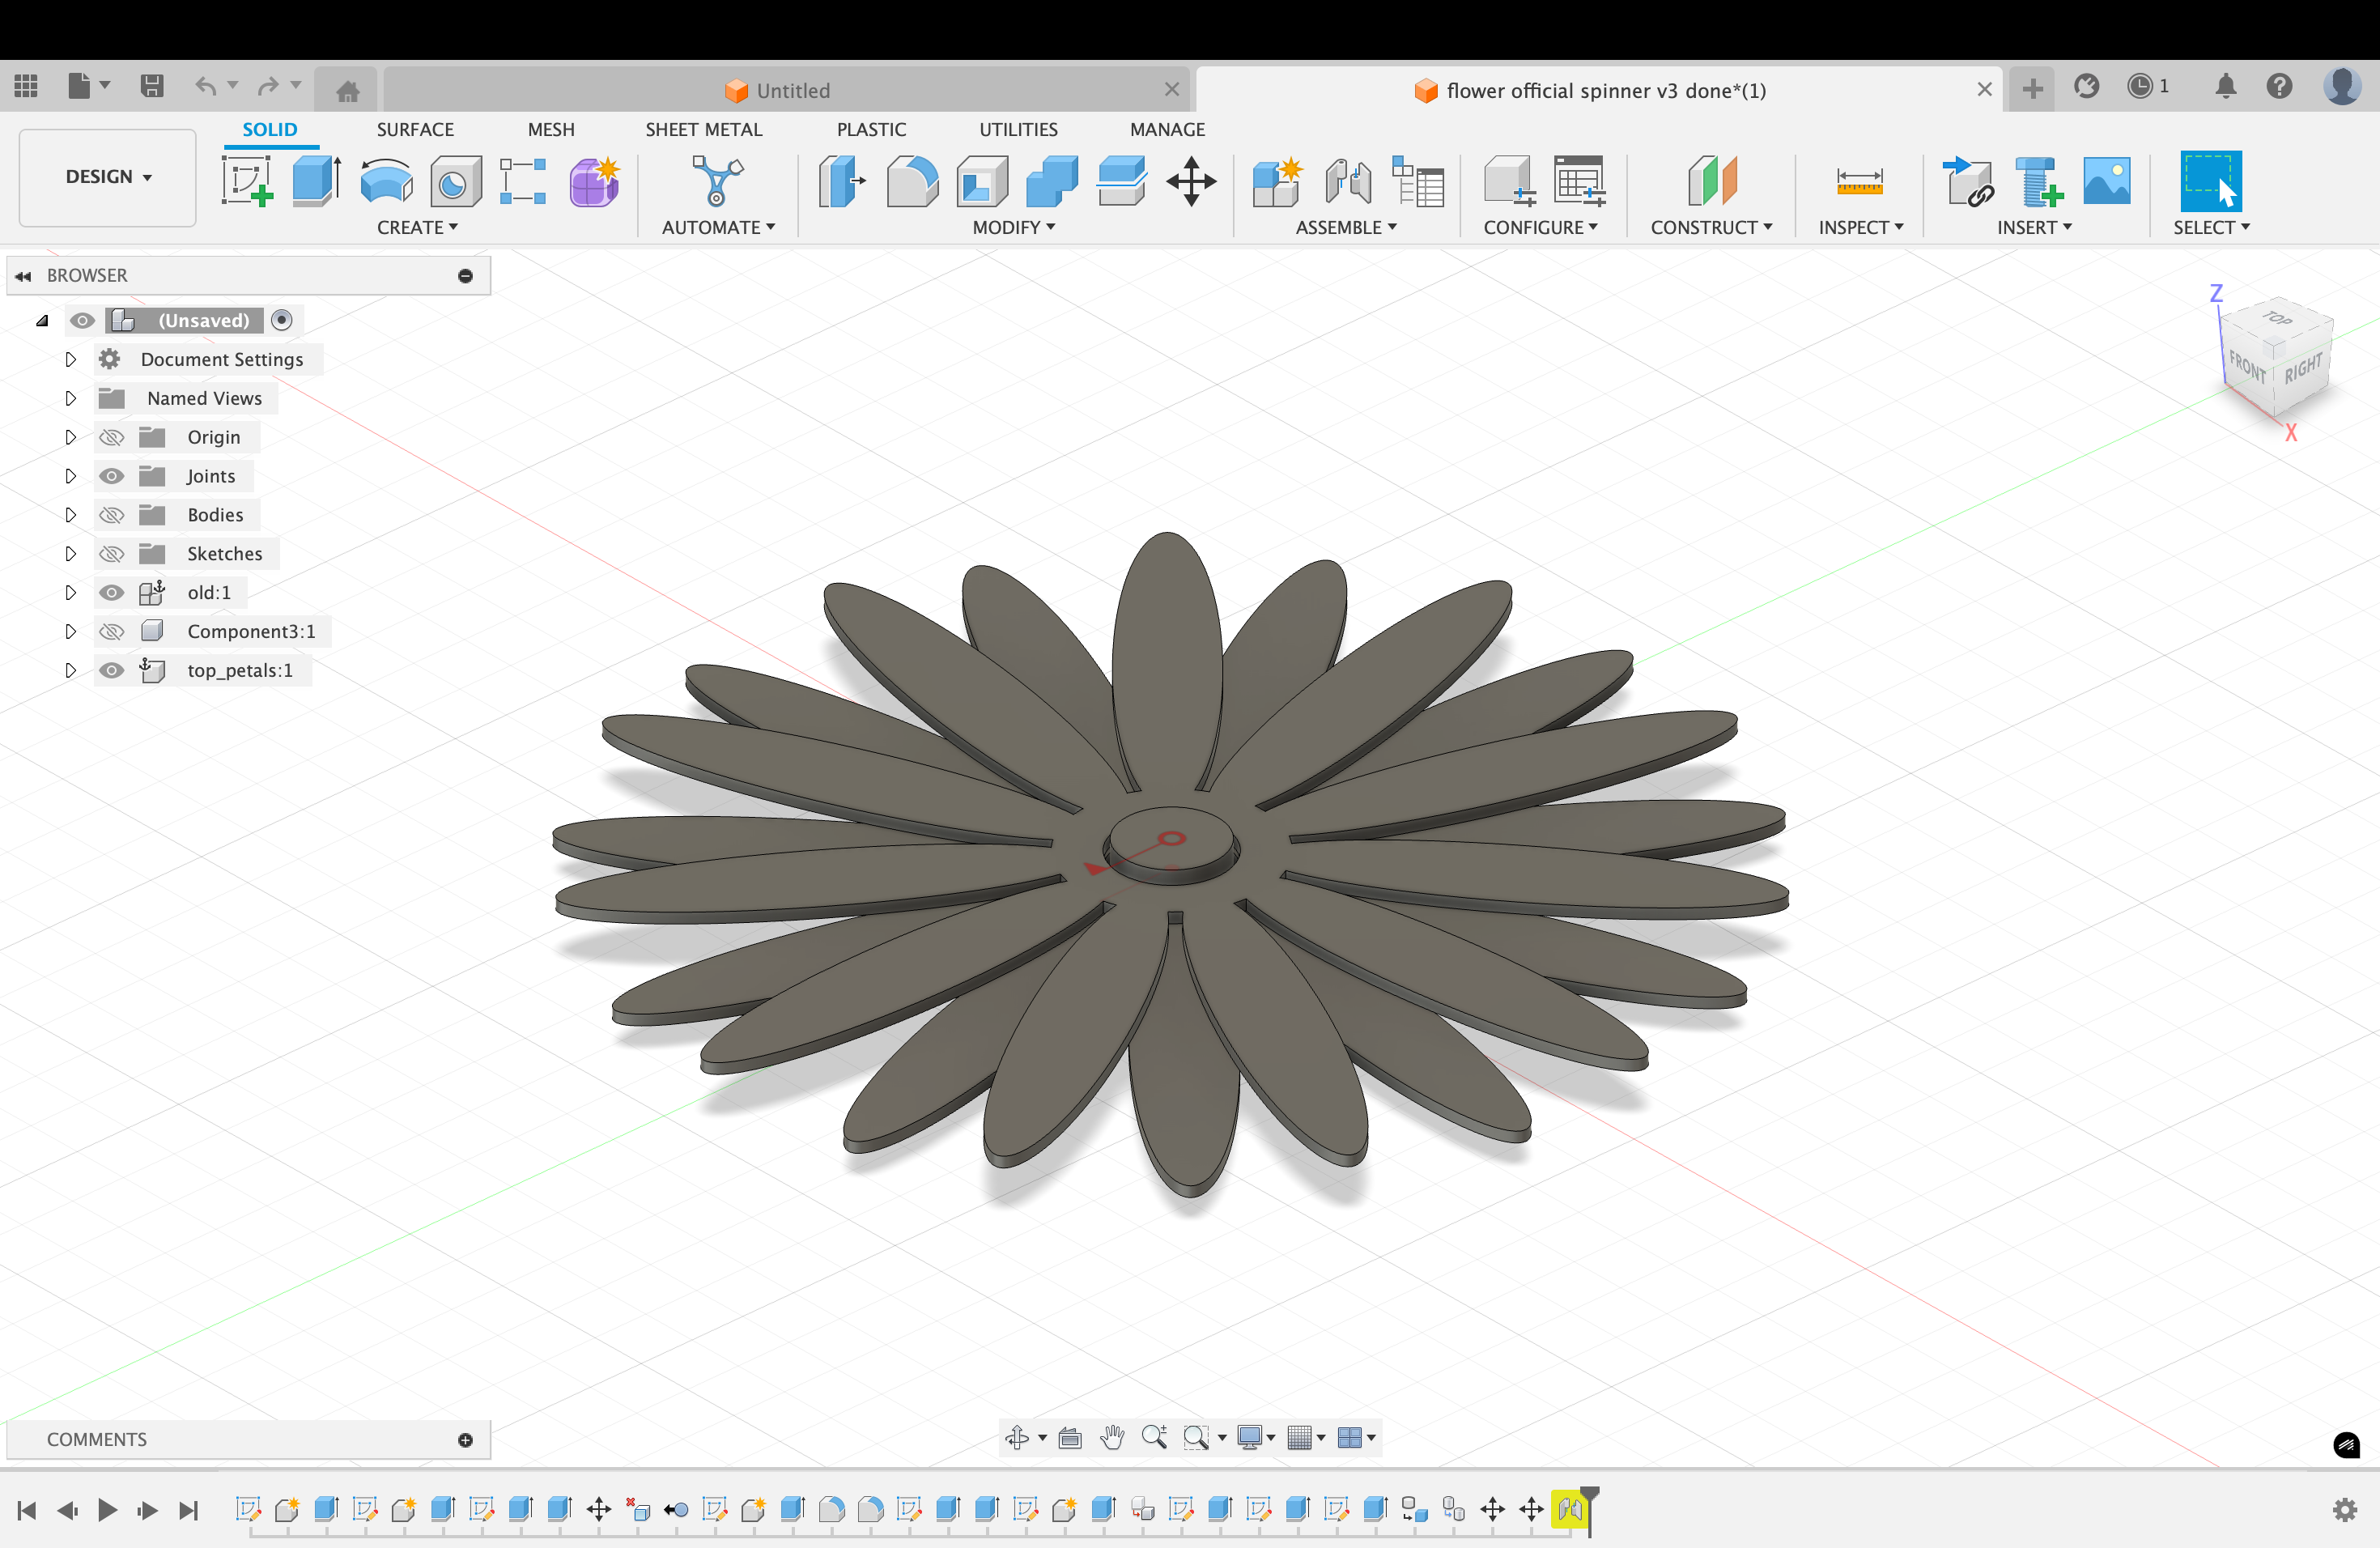Expand the old:1 component node
Screen dimensions: 2380x1548
coord(70,593)
